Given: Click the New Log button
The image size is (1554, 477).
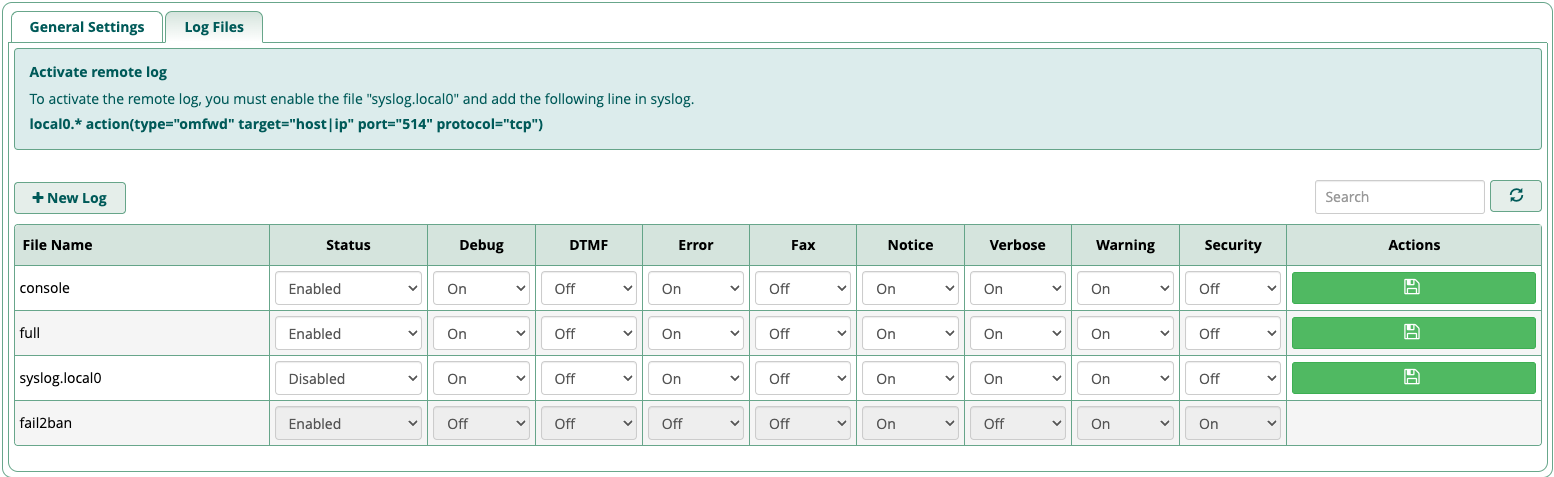Looking at the screenshot, I should coord(70,198).
